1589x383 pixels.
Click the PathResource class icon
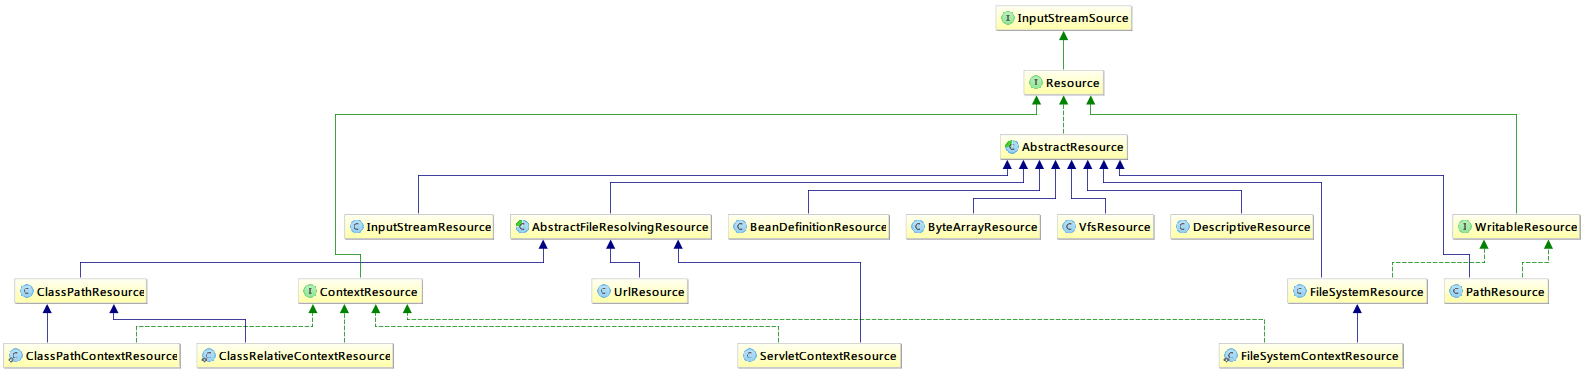(1455, 292)
